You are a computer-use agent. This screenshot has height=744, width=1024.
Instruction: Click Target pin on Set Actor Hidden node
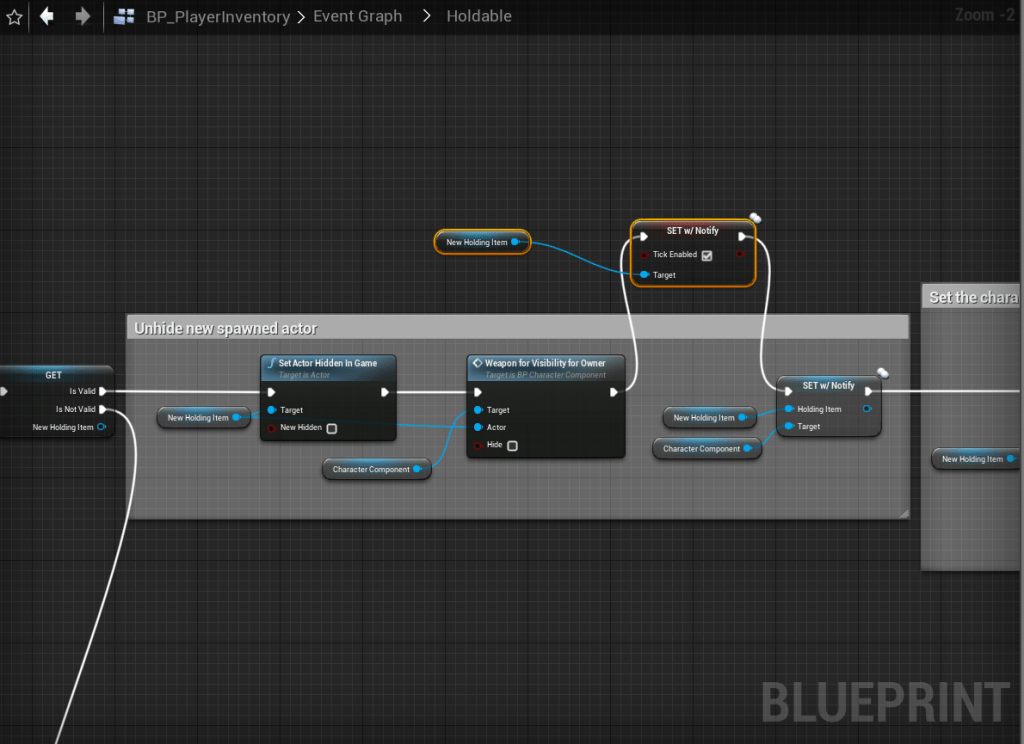[x=272, y=410]
